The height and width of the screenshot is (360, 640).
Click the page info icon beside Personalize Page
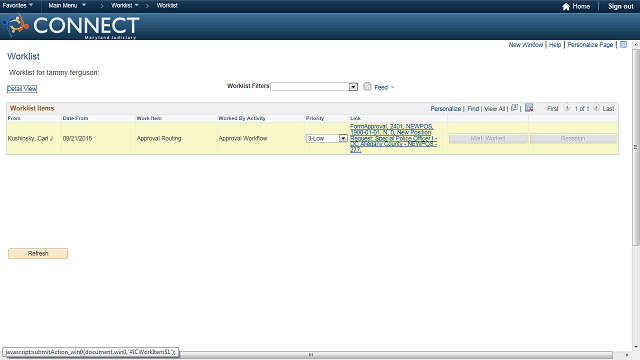point(623,44)
